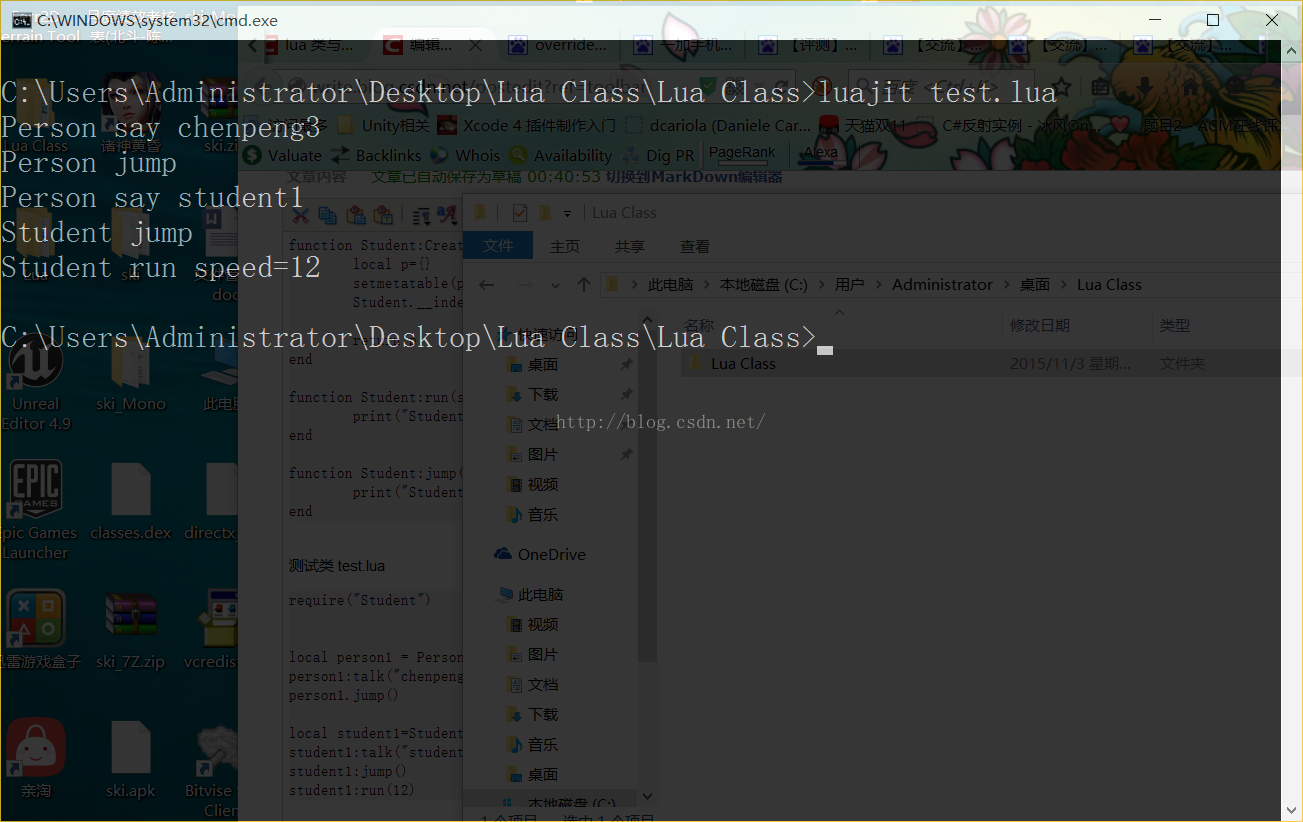
Task: Click PageRank indicator in browser toolbar
Action: (742, 153)
